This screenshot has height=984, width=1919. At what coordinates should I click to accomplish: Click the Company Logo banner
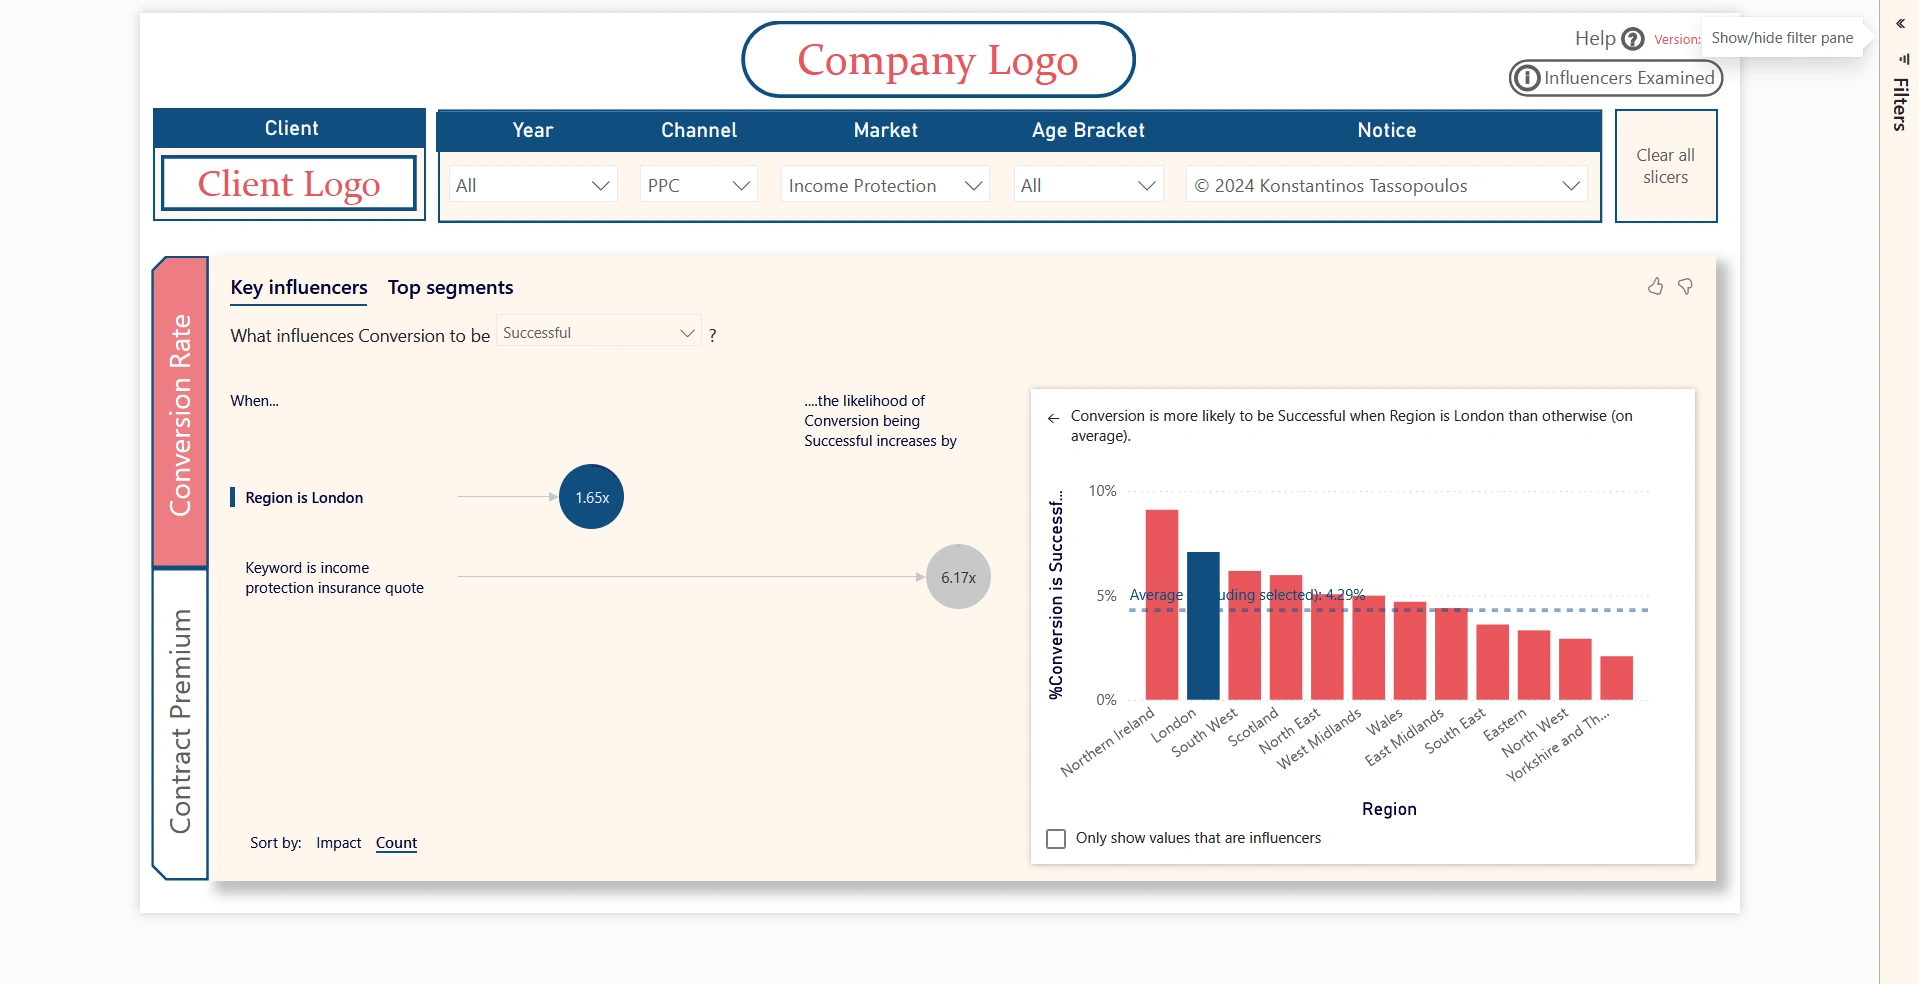pos(938,60)
